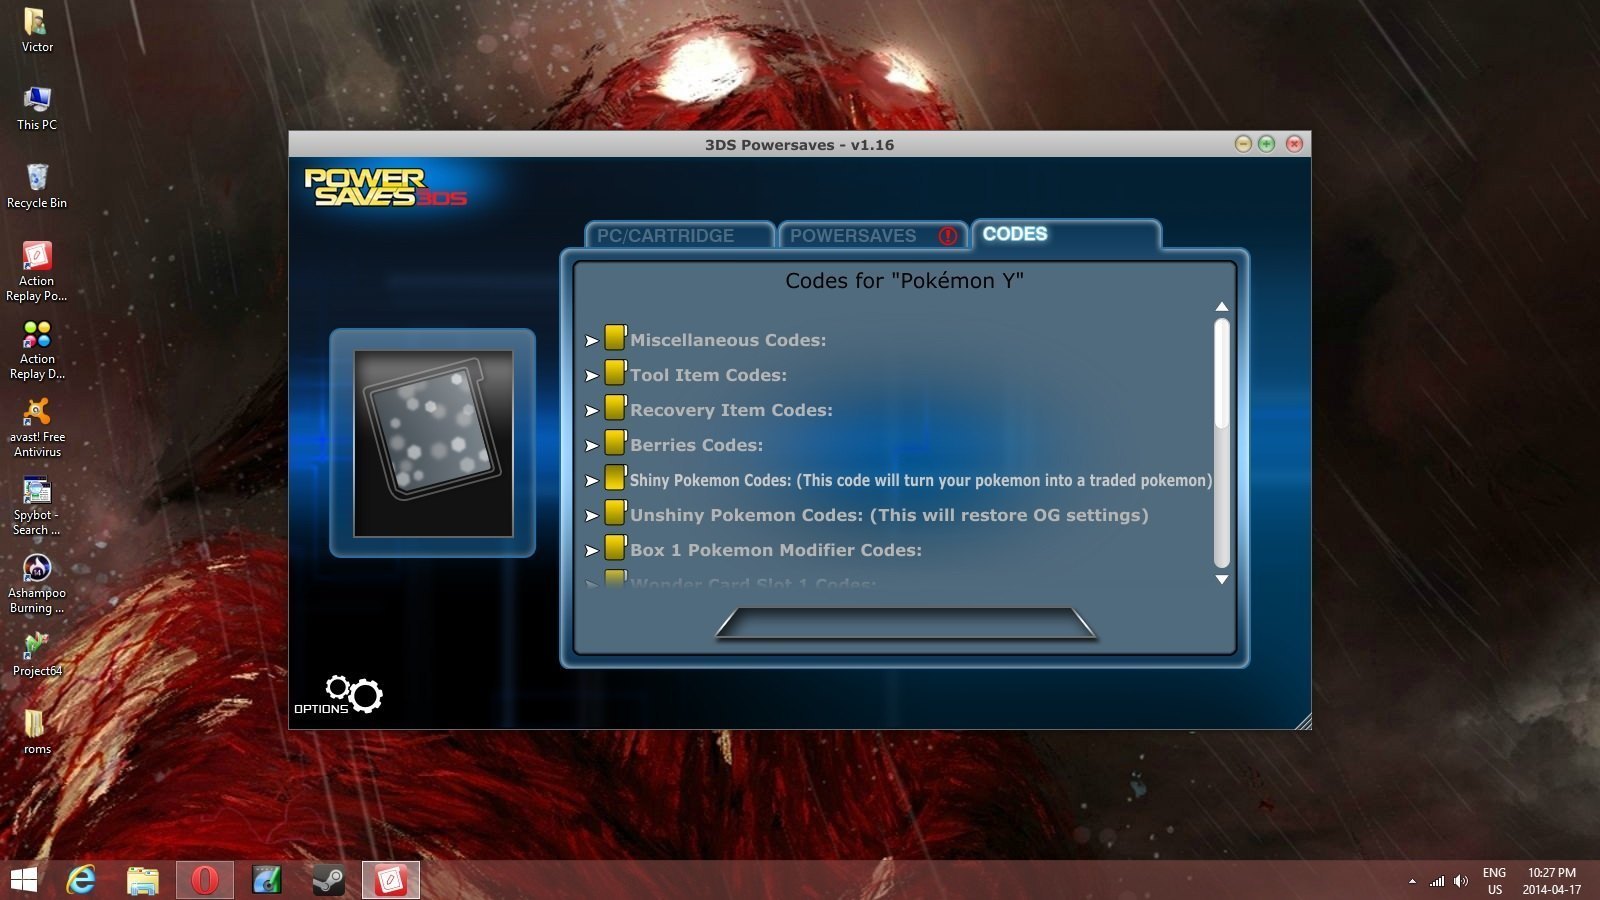Viewport: 1600px width, 900px height.
Task: Expand the Recovery Item Codes arrow
Action: click(592, 411)
